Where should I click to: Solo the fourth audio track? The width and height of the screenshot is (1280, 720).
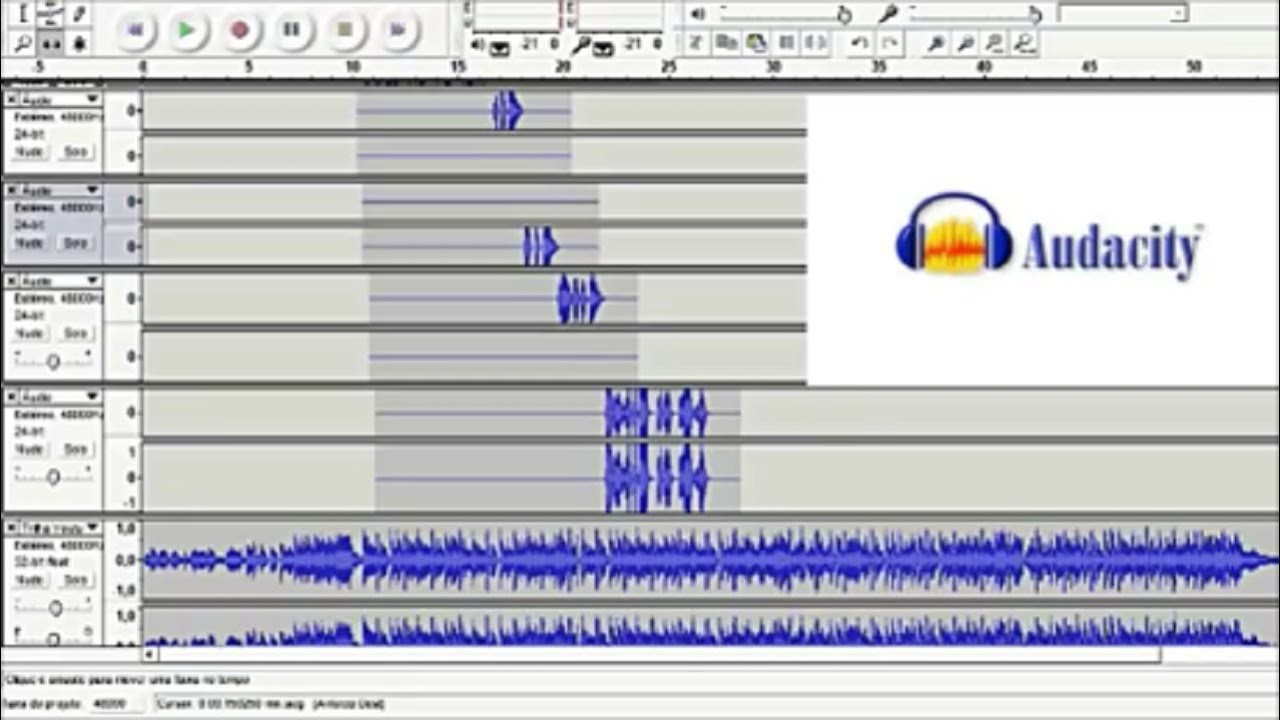[75, 449]
